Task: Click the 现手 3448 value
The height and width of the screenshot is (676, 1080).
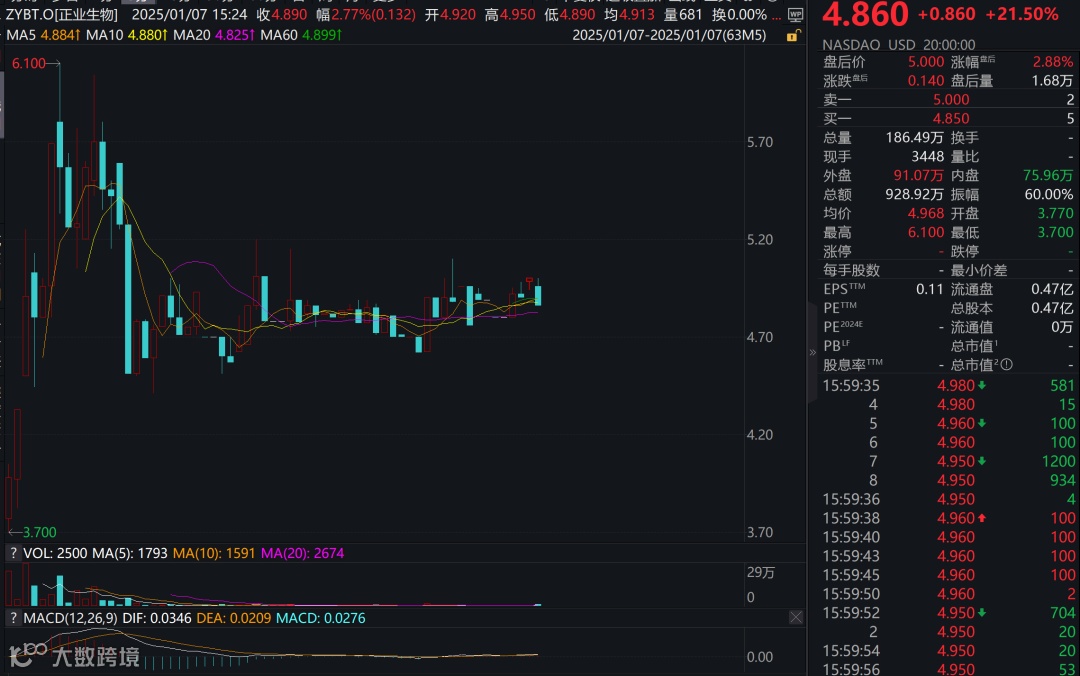Action: [927, 156]
